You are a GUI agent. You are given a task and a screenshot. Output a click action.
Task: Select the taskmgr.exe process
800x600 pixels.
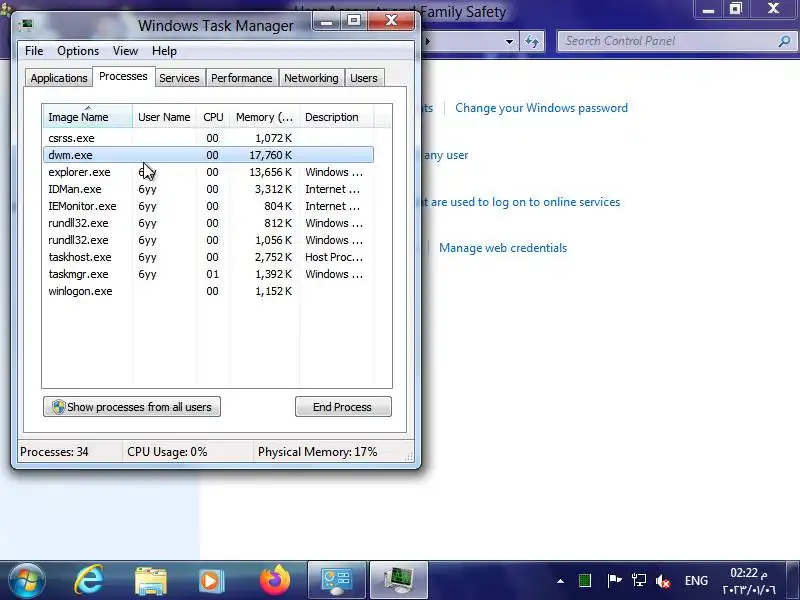point(209,274)
